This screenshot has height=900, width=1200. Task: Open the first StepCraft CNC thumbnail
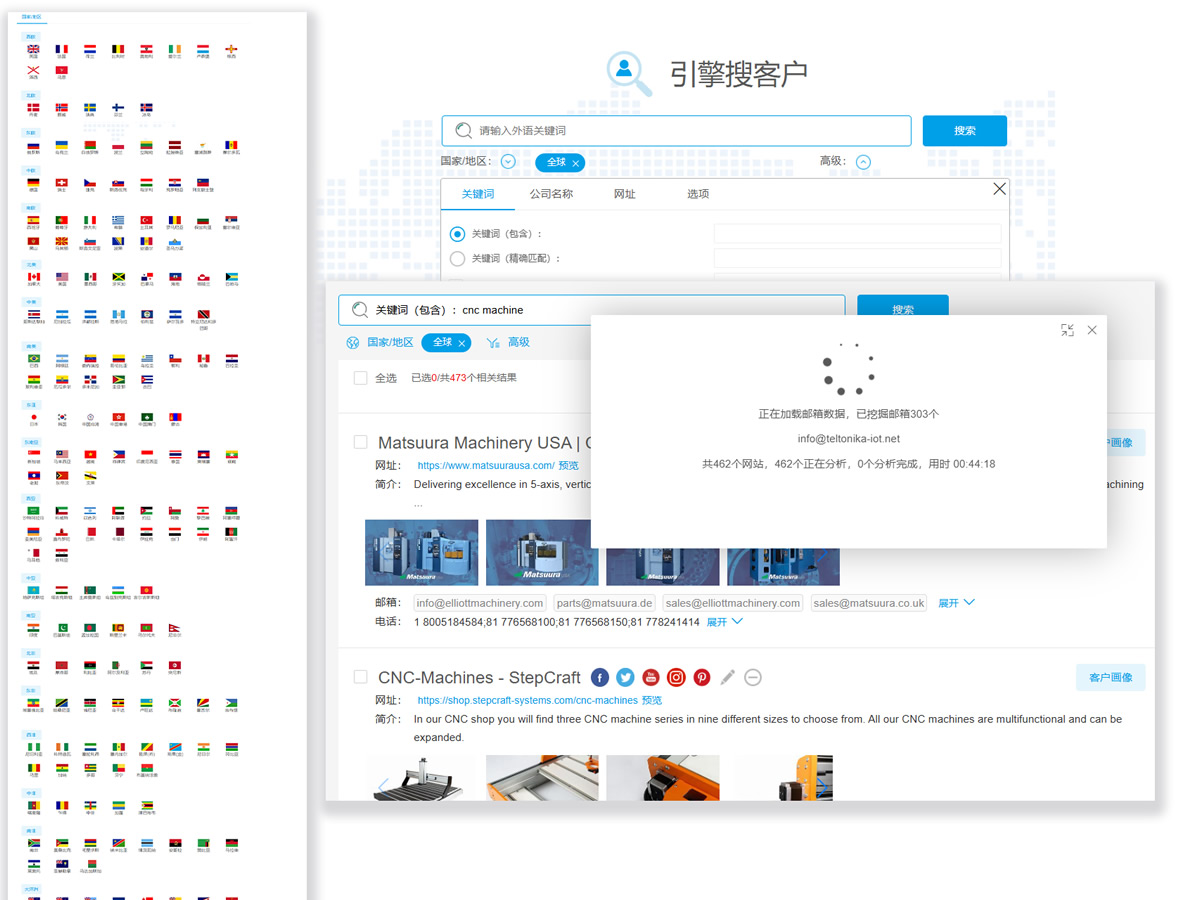point(422,777)
